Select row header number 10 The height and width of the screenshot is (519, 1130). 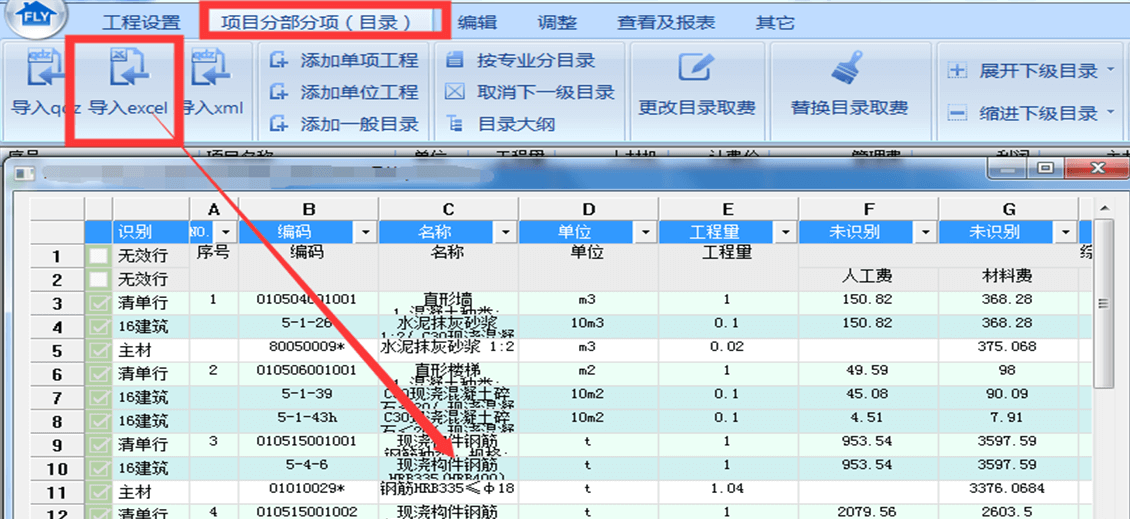[x=56, y=469]
